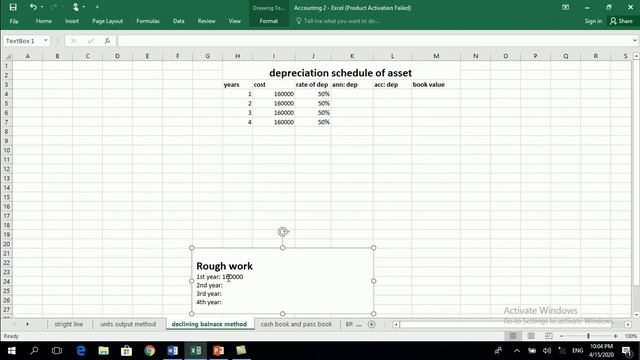
Task: Select column M header
Action: click(436, 56)
